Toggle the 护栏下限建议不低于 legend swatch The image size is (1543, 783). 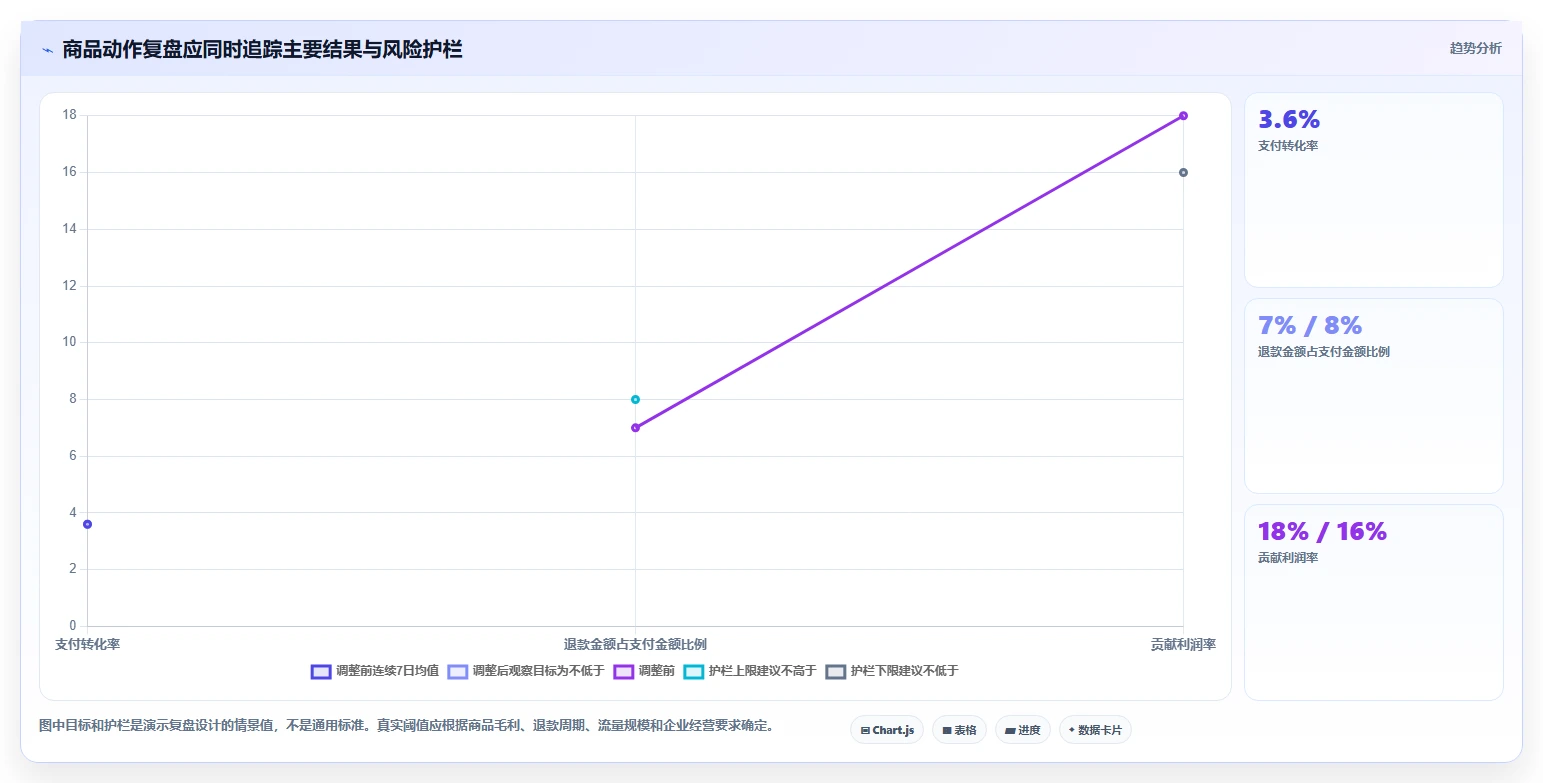pyautogui.click(x=835, y=671)
